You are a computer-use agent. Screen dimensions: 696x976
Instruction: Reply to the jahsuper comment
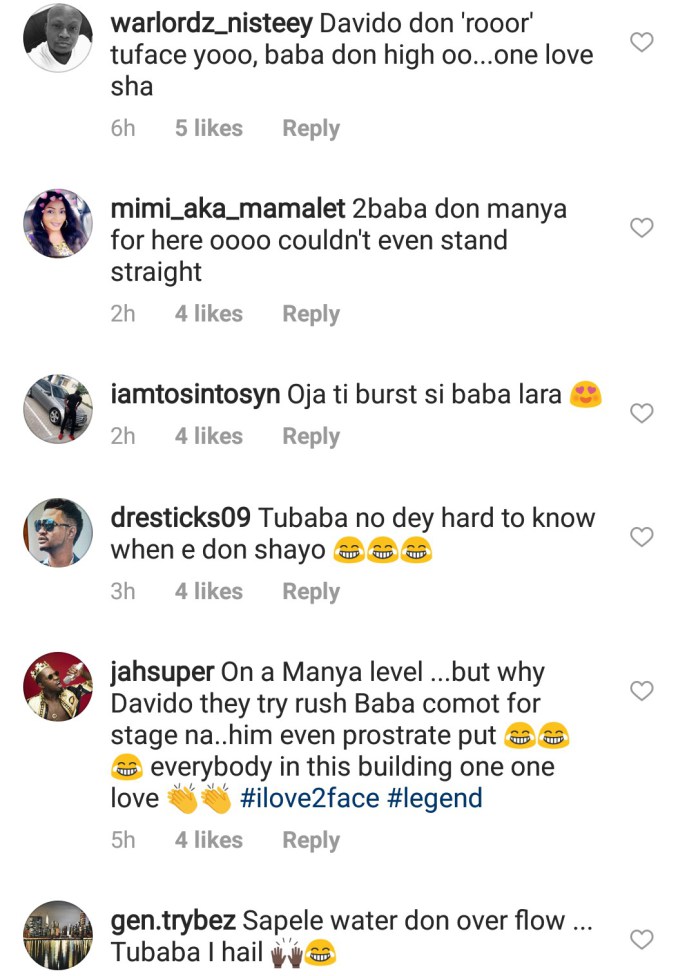[x=311, y=841]
